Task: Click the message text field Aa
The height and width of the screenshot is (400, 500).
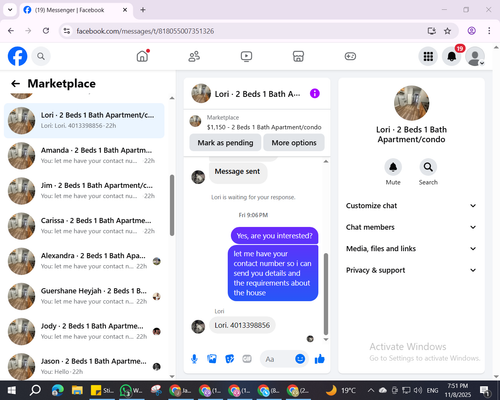Action: click(x=278, y=359)
